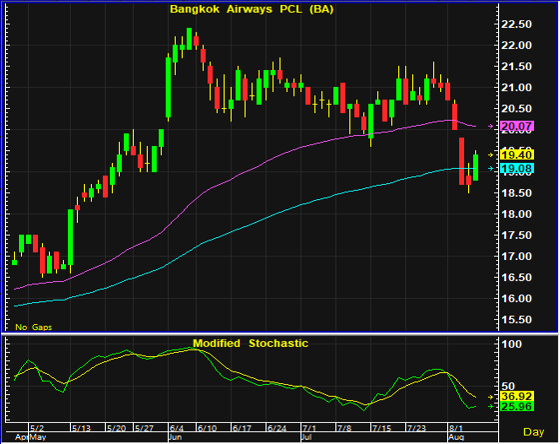Screen dimensions: 560x444
Task: Click the yellow 36.92 stochastic value label
Action: click(517, 396)
